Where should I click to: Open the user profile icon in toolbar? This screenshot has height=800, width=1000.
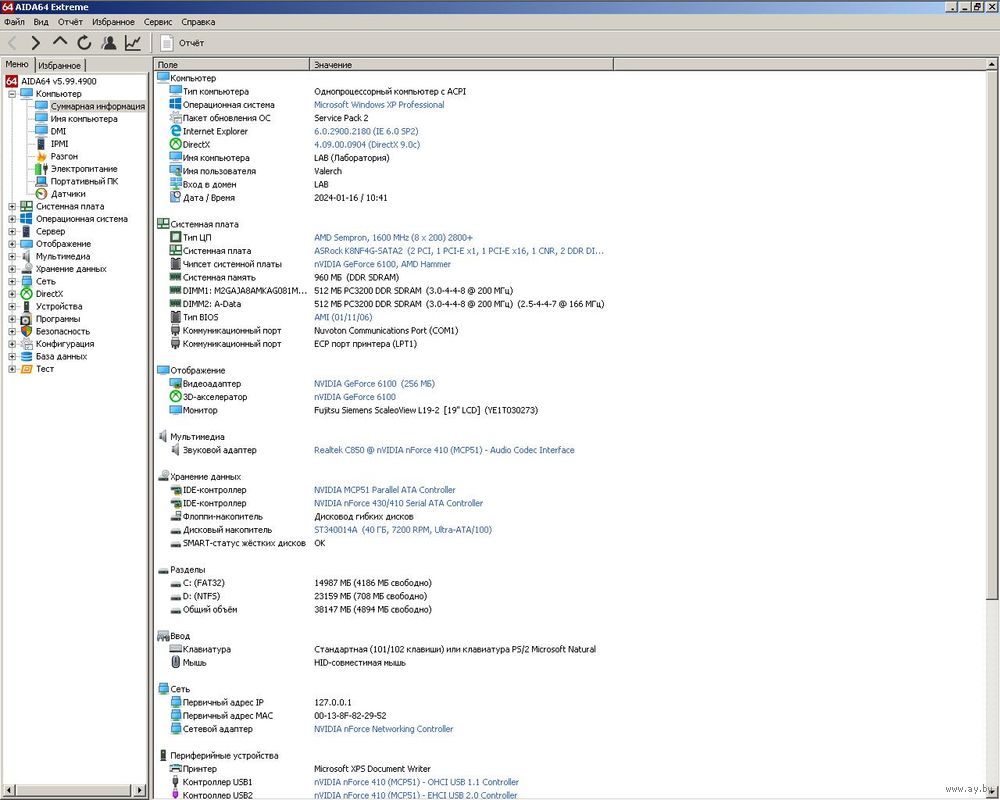click(108, 43)
